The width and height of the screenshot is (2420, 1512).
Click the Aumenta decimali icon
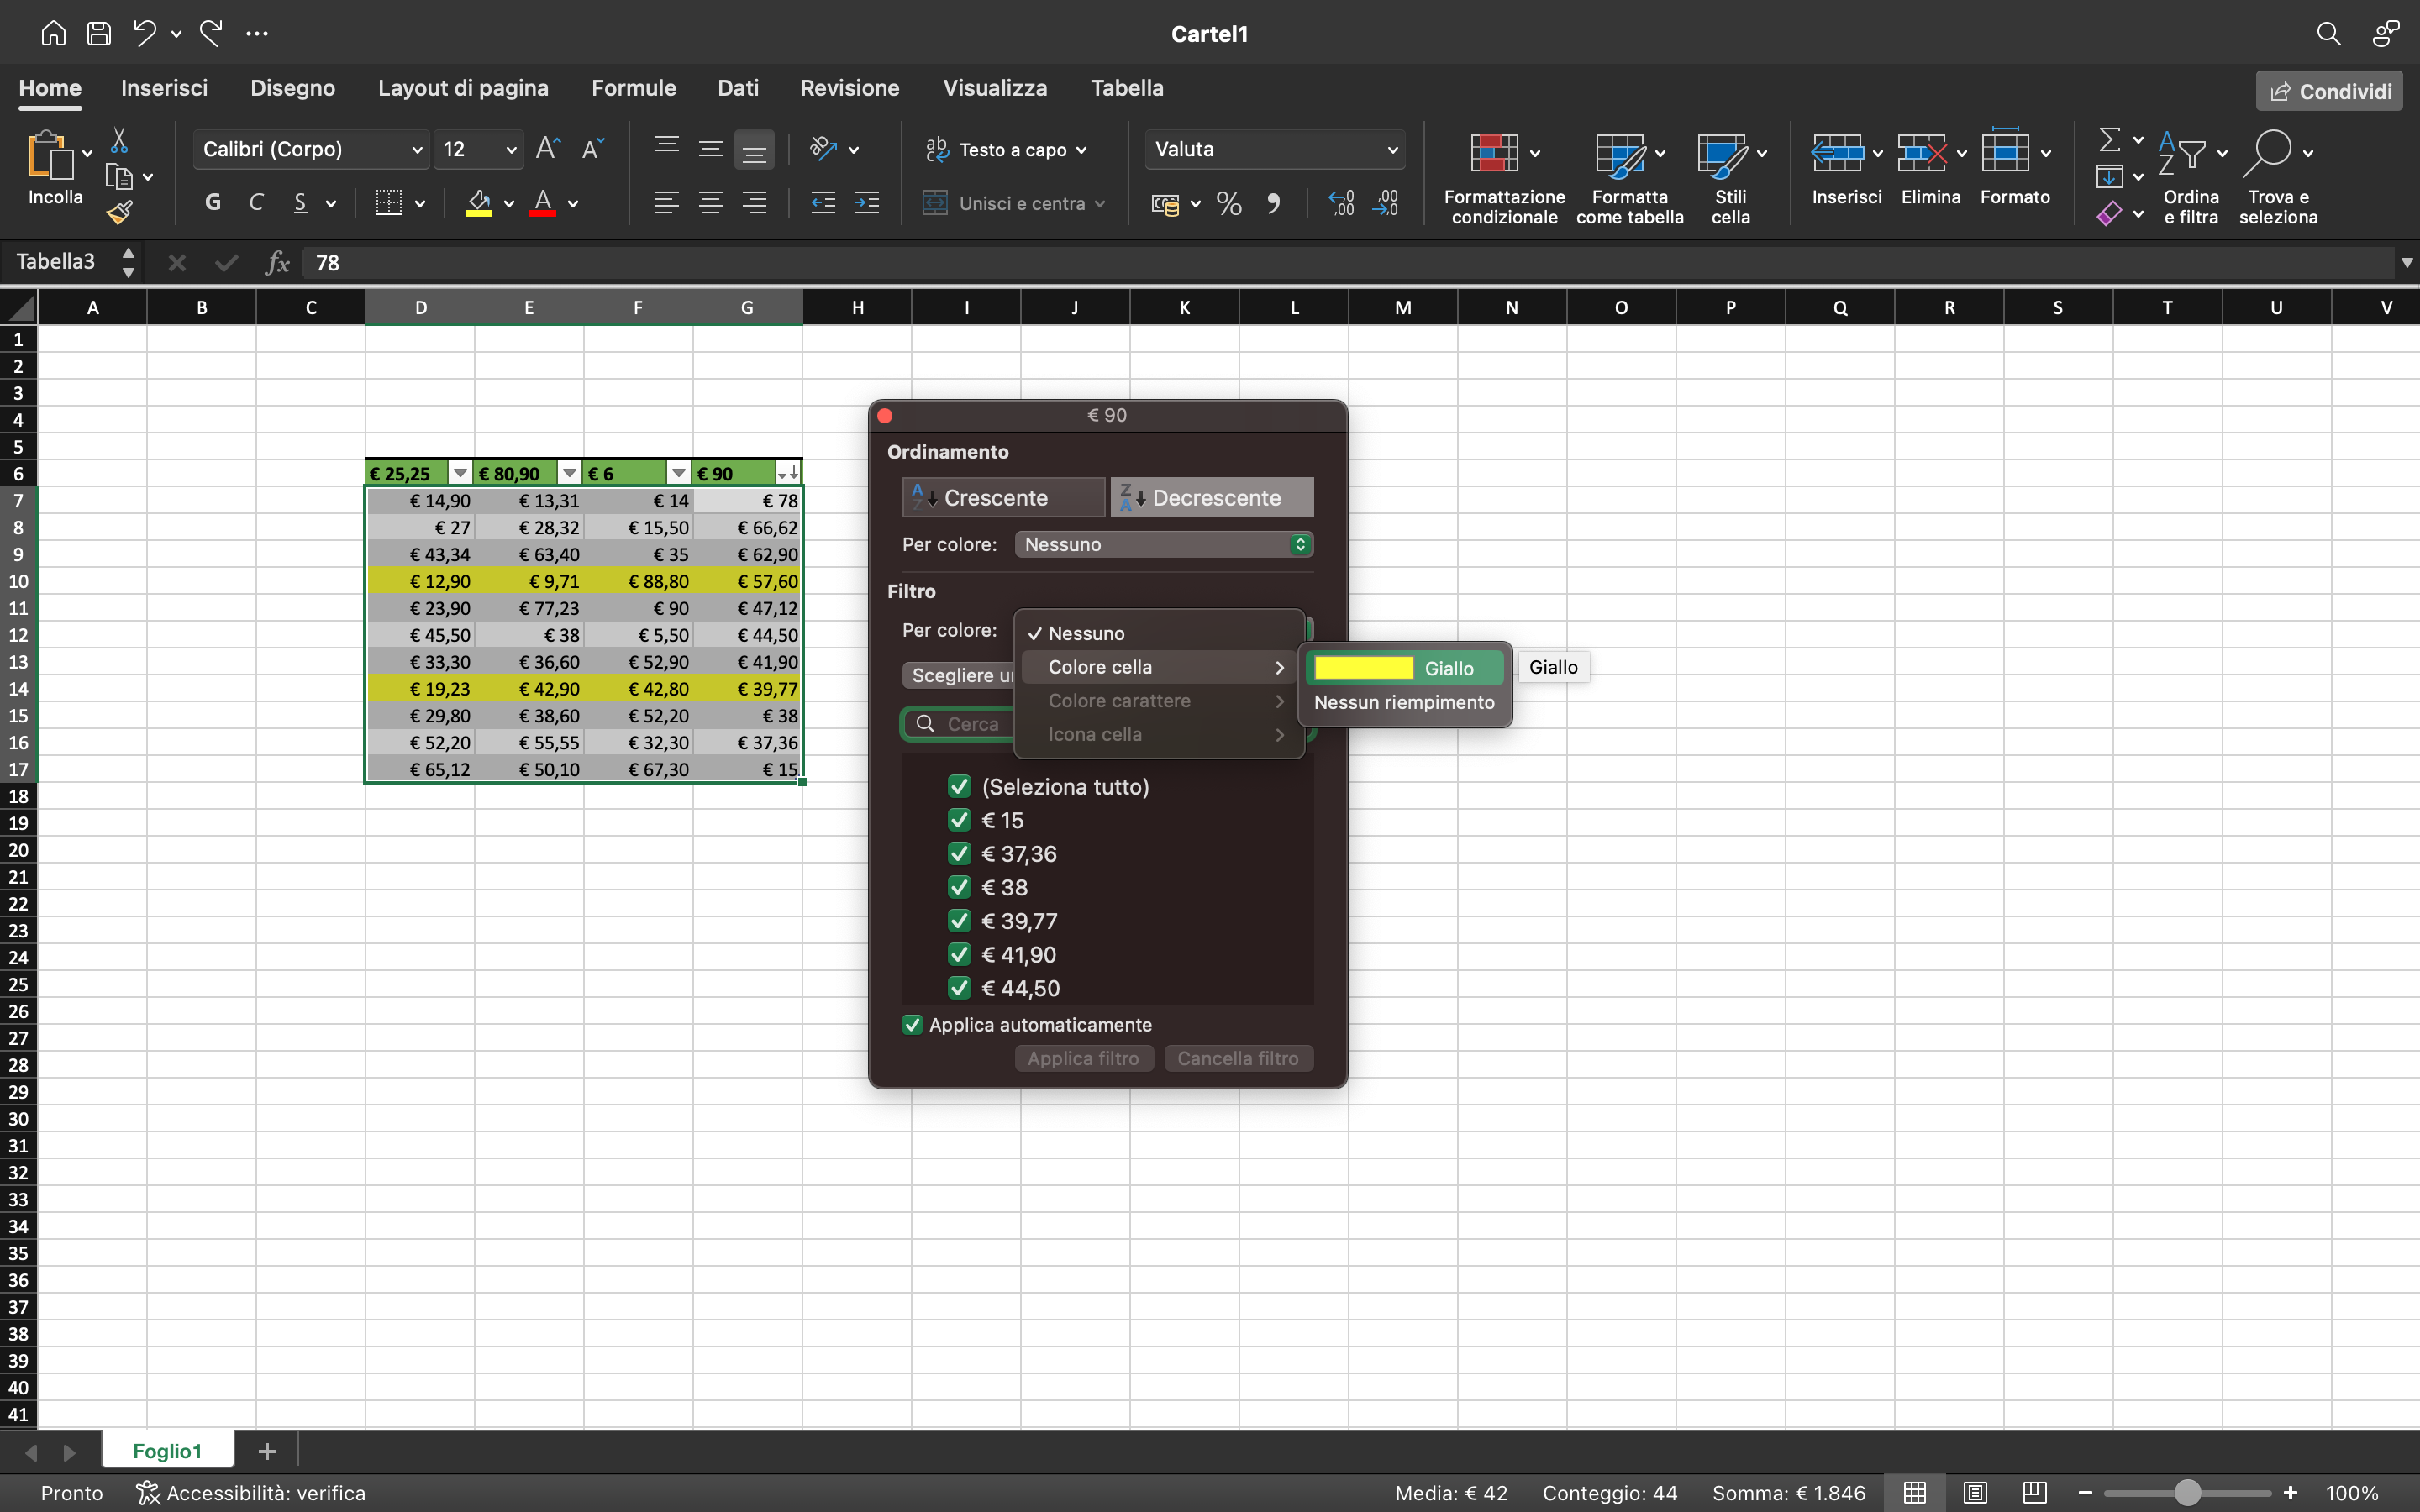1341,203
